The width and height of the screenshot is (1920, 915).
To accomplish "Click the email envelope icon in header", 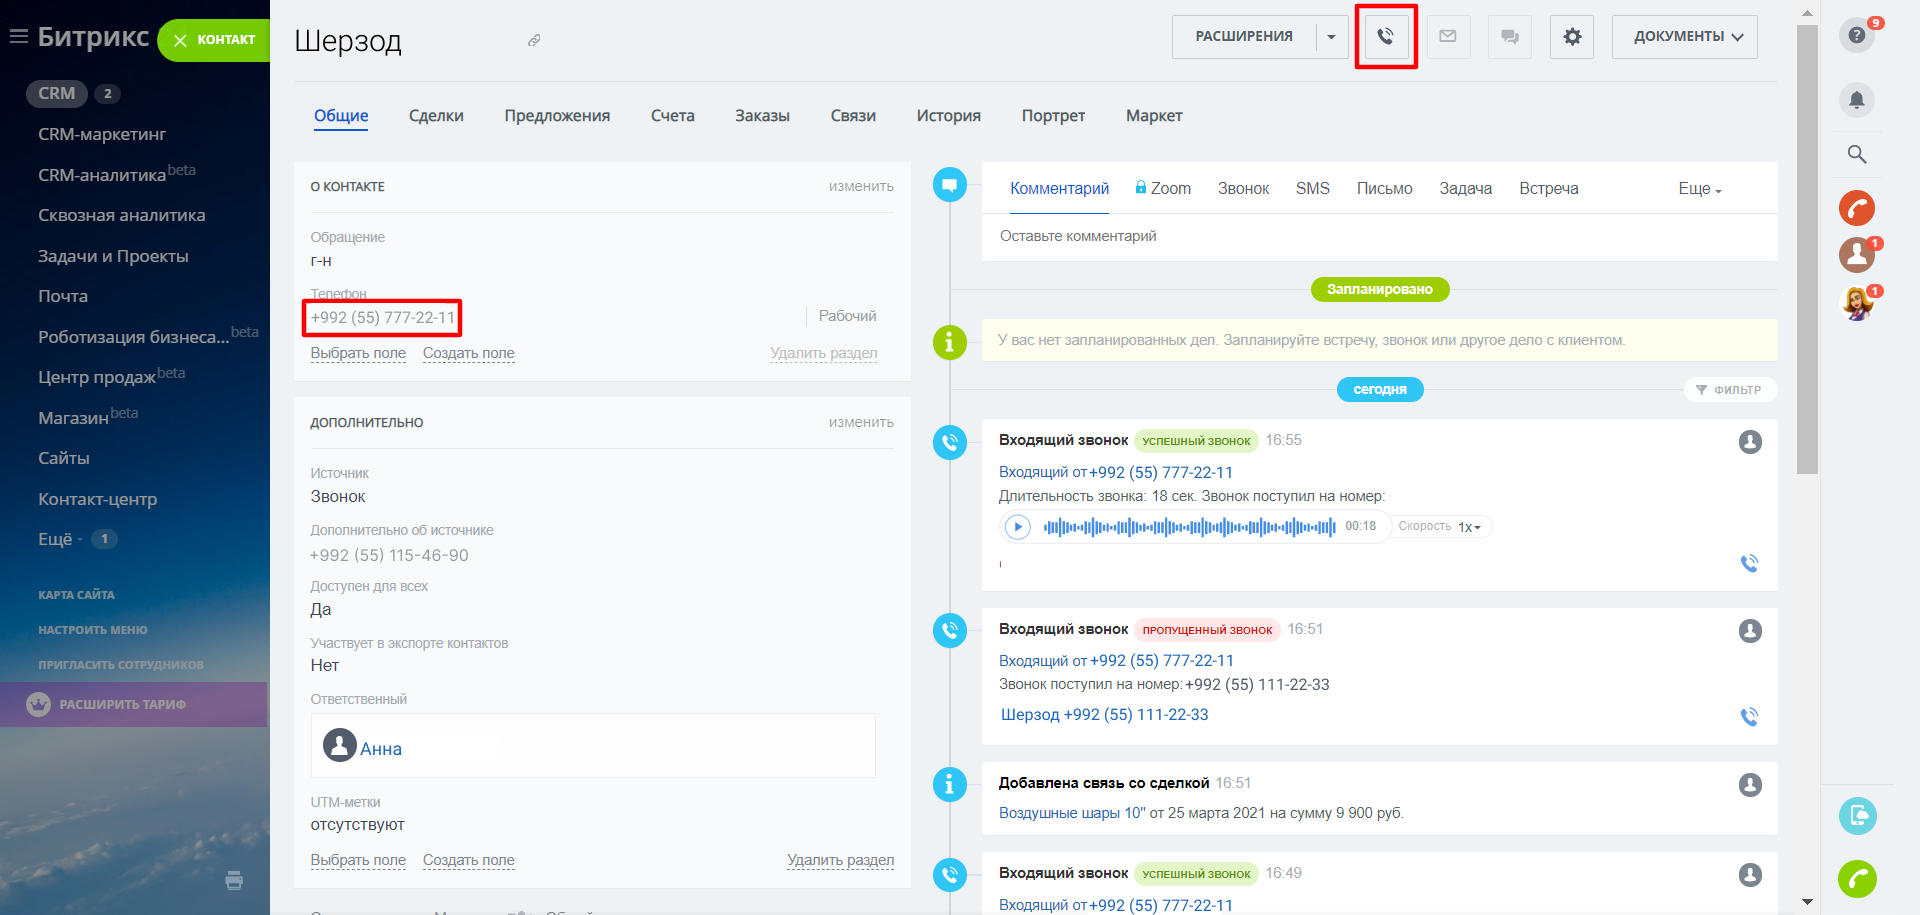I will tap(1447, 37).
